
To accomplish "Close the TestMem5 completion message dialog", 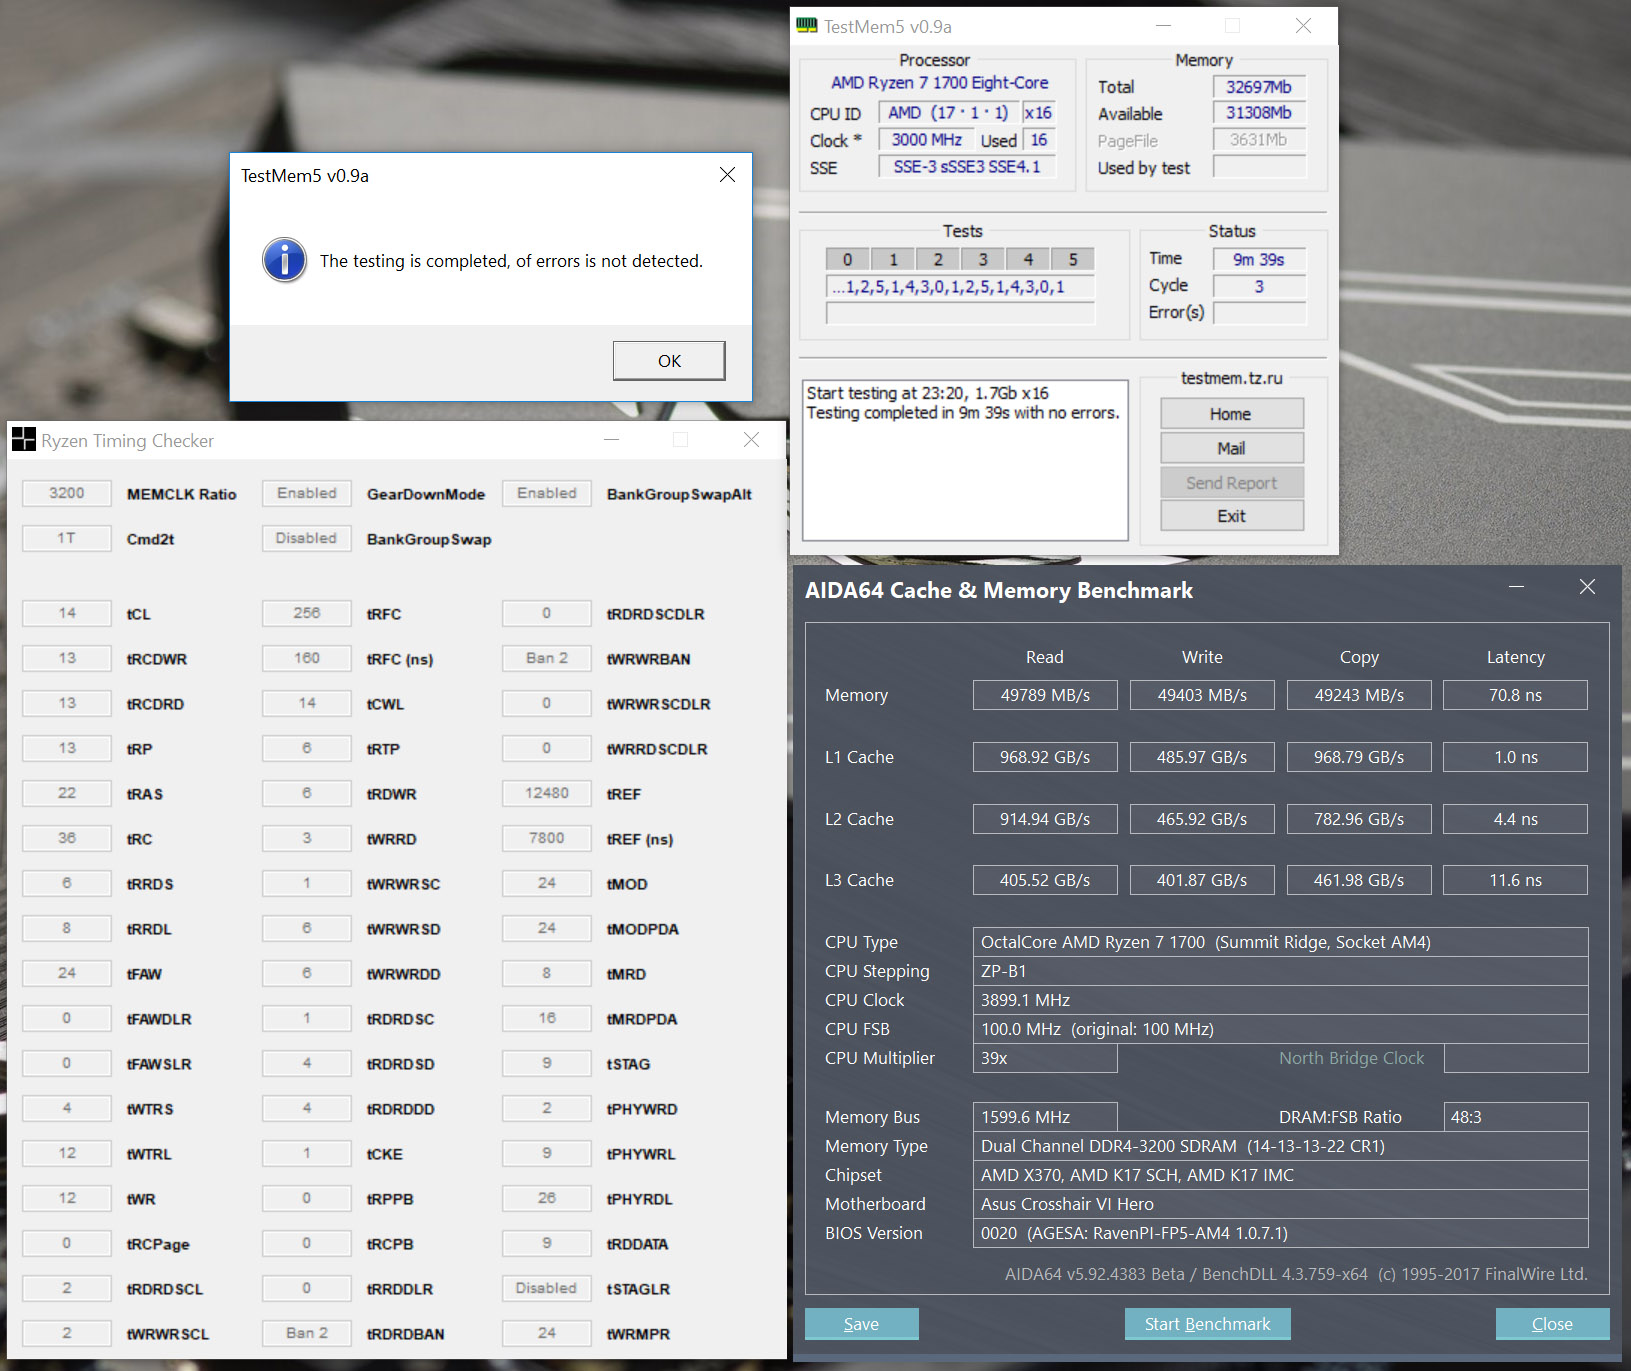I will coord(727,175).
